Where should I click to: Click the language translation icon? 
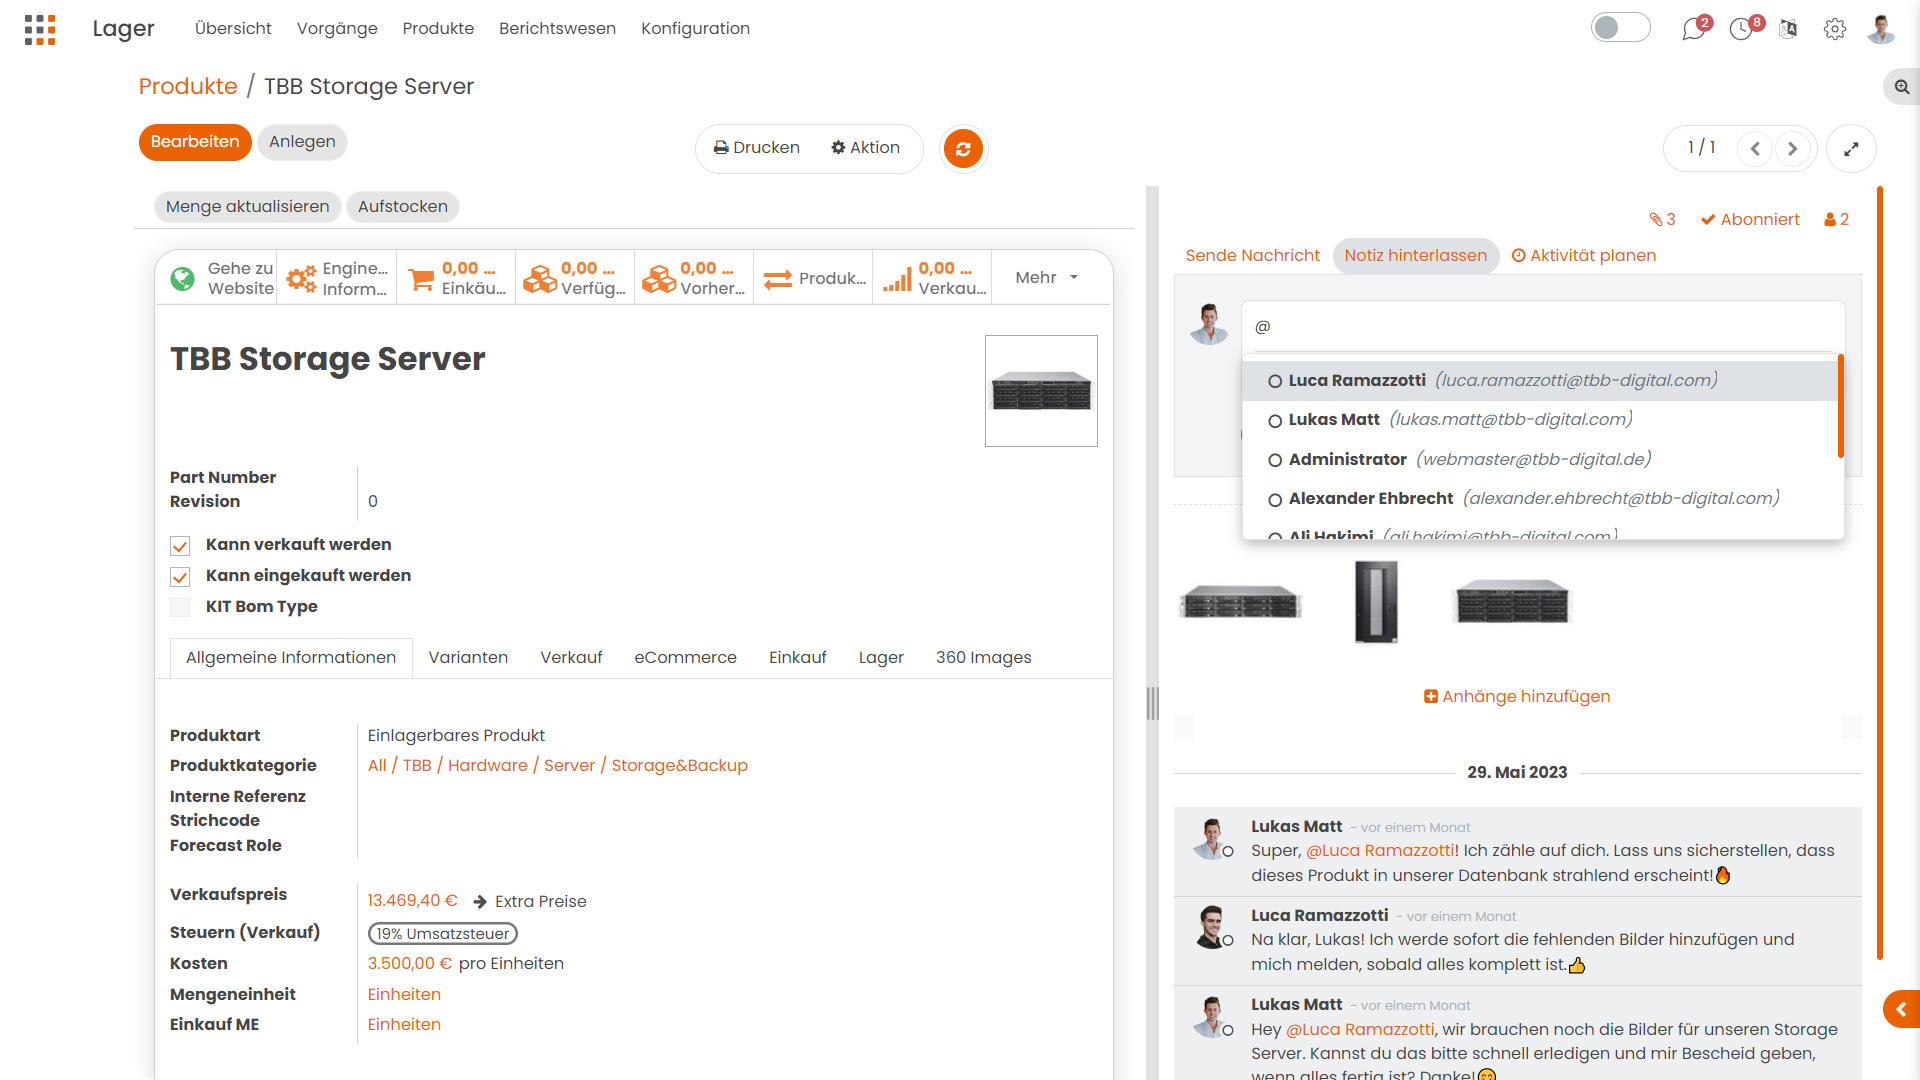[x=1788, y=29]
